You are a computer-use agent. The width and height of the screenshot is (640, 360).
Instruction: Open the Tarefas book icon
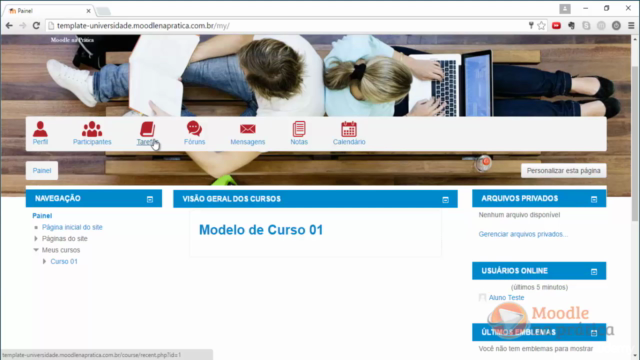[147, 129]
